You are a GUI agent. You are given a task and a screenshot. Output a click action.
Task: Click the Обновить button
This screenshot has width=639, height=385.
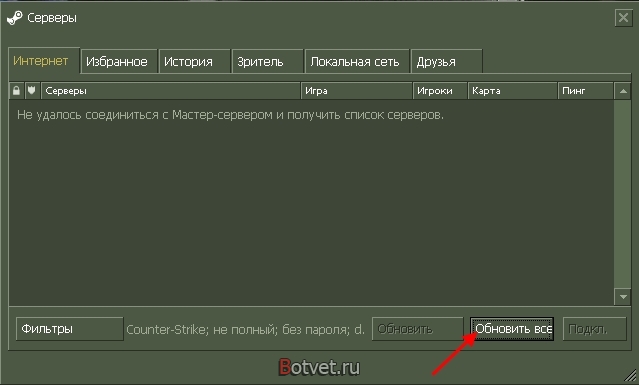pyautogui.click(x=418, y=329)
